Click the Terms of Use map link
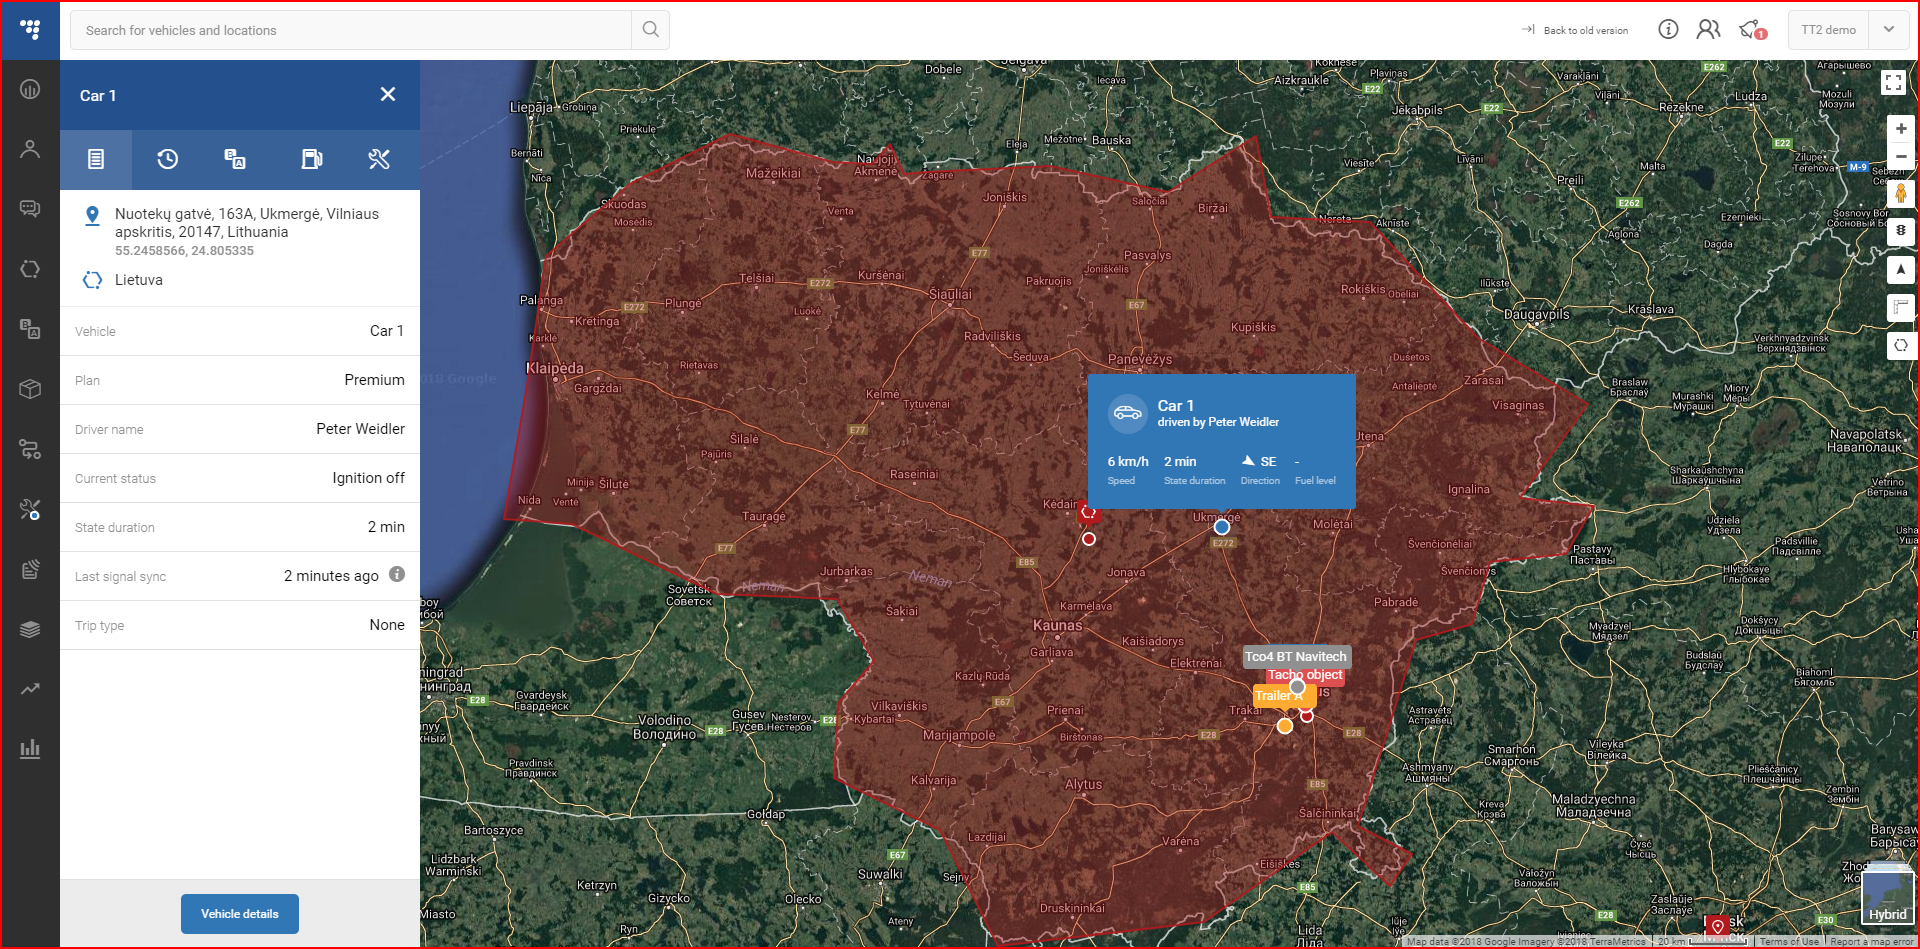This screenshot has height=949, width=1920. pos(1789,942)
